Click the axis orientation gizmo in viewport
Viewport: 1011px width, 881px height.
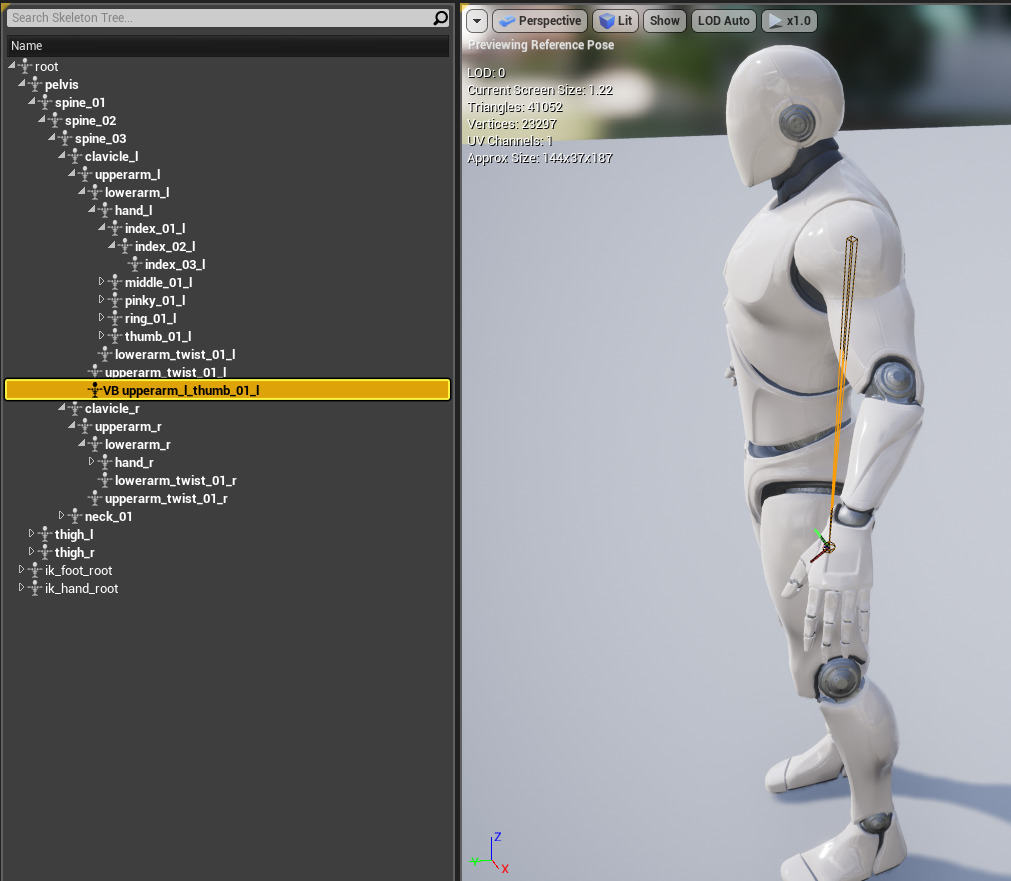click(x=489, y=853)
